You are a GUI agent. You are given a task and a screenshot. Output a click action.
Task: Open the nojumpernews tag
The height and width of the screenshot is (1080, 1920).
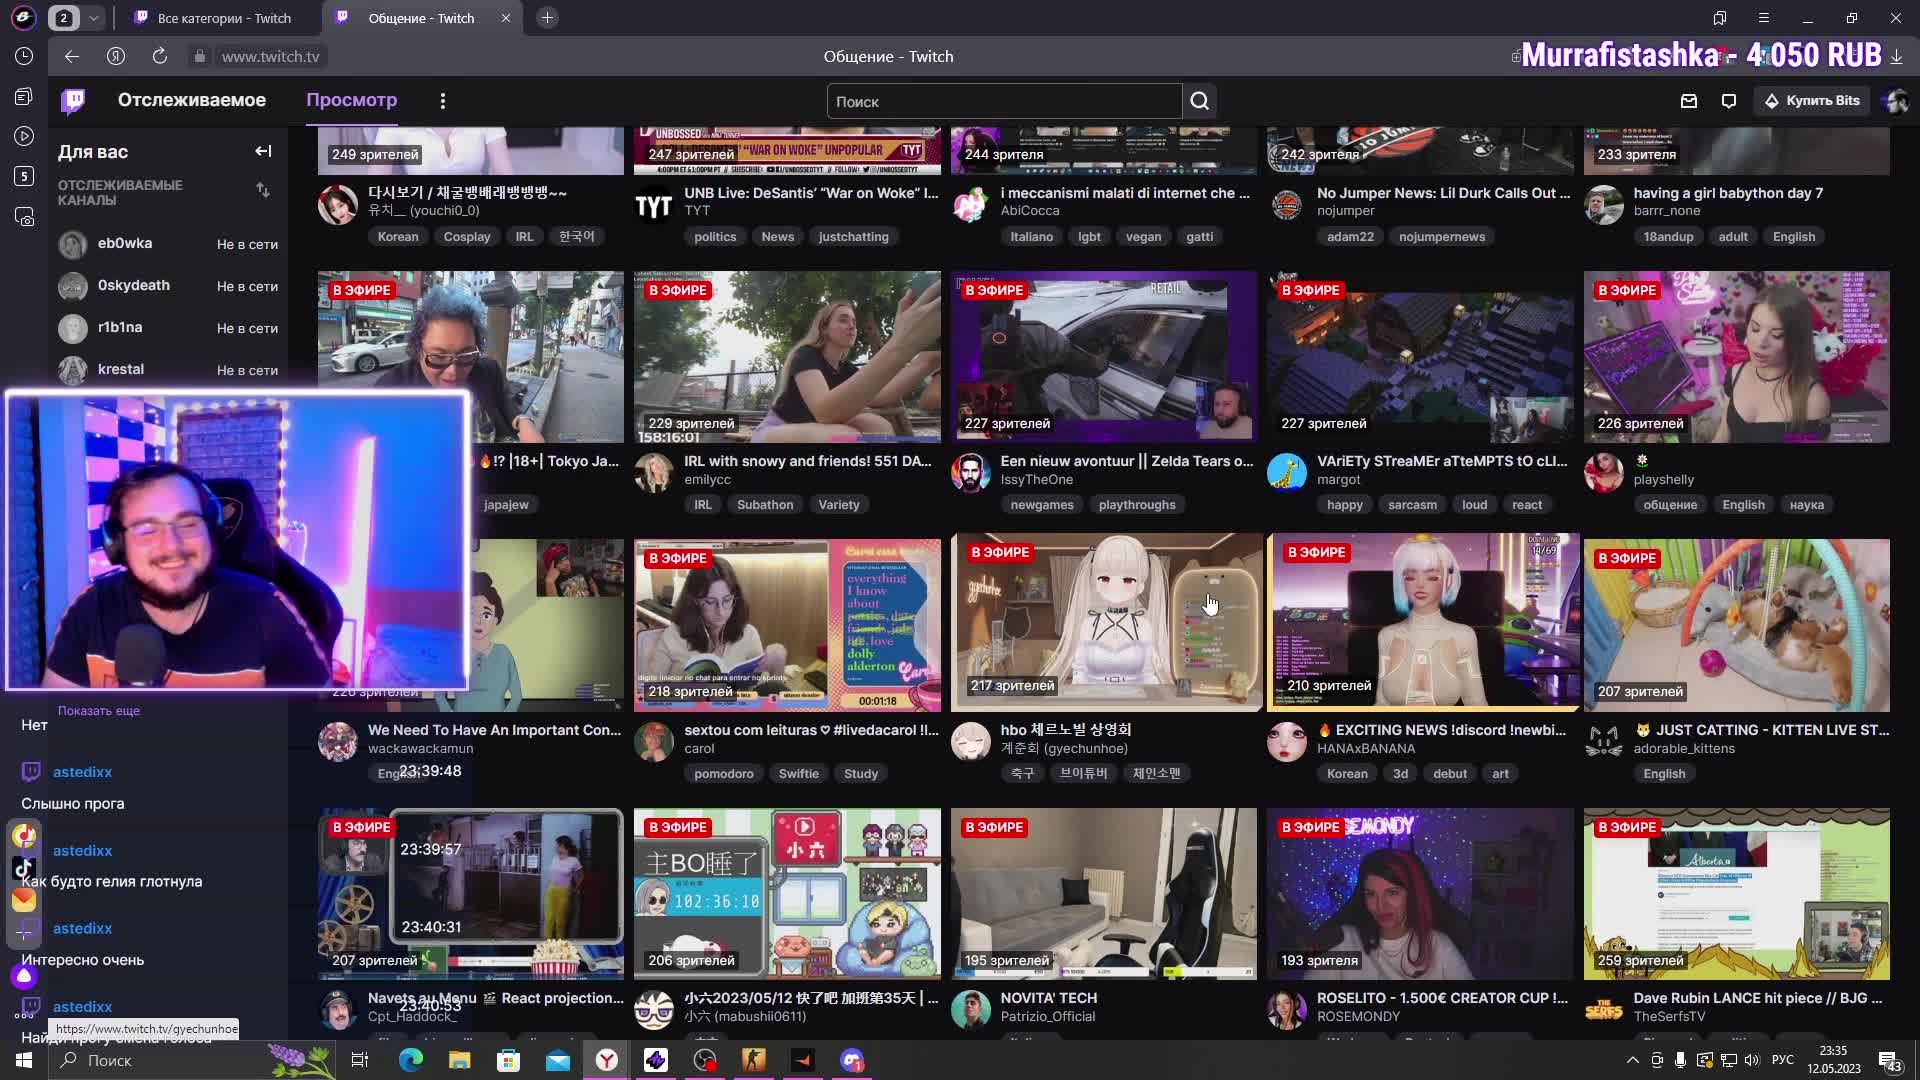click(1442, 237)
